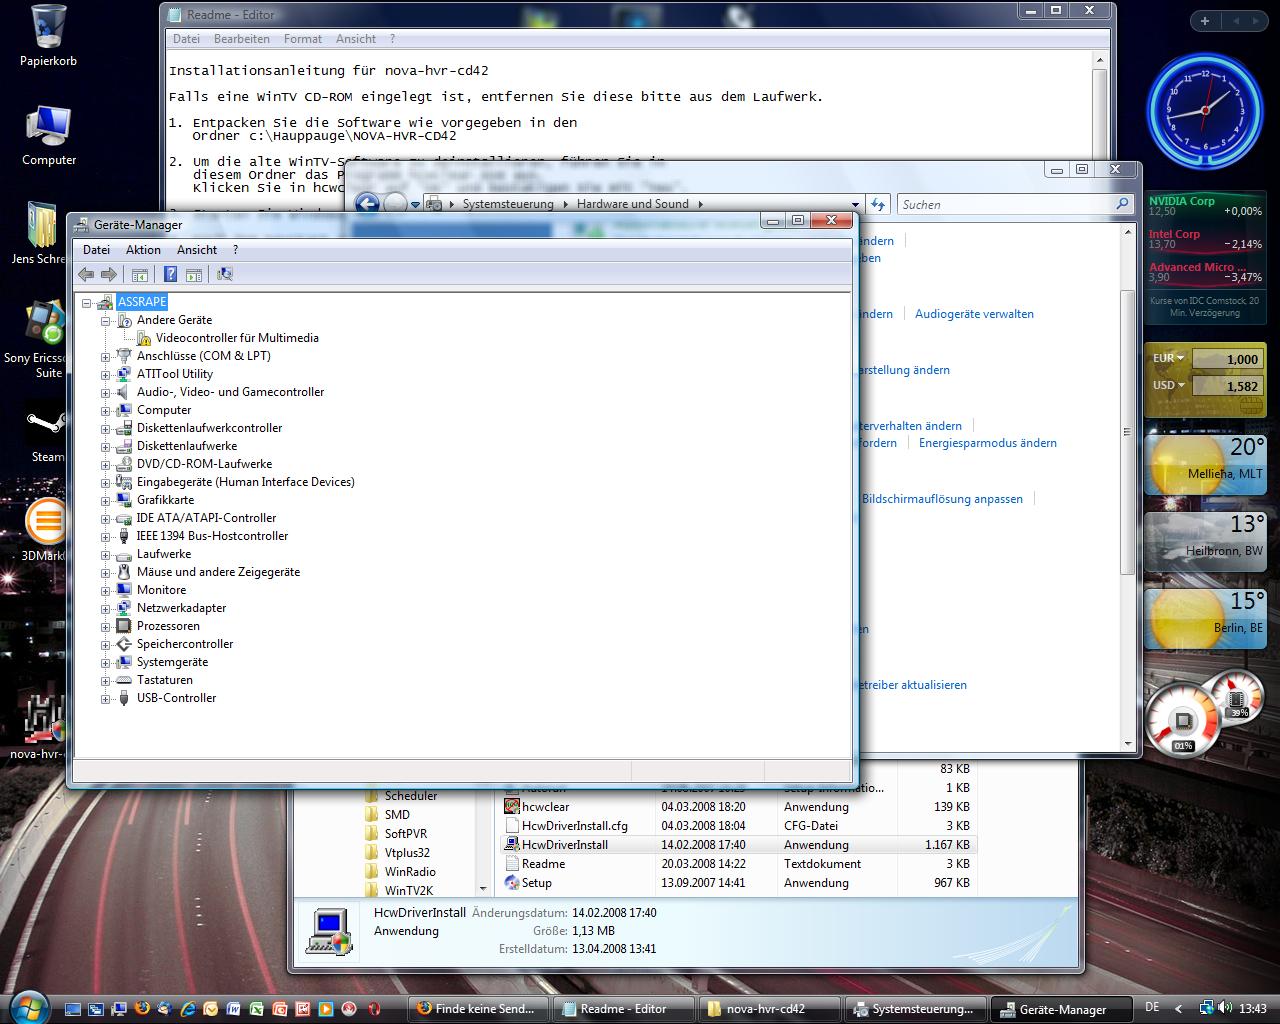
Task: Collapse the ASSRAPE root node
Action: (87, 302)
